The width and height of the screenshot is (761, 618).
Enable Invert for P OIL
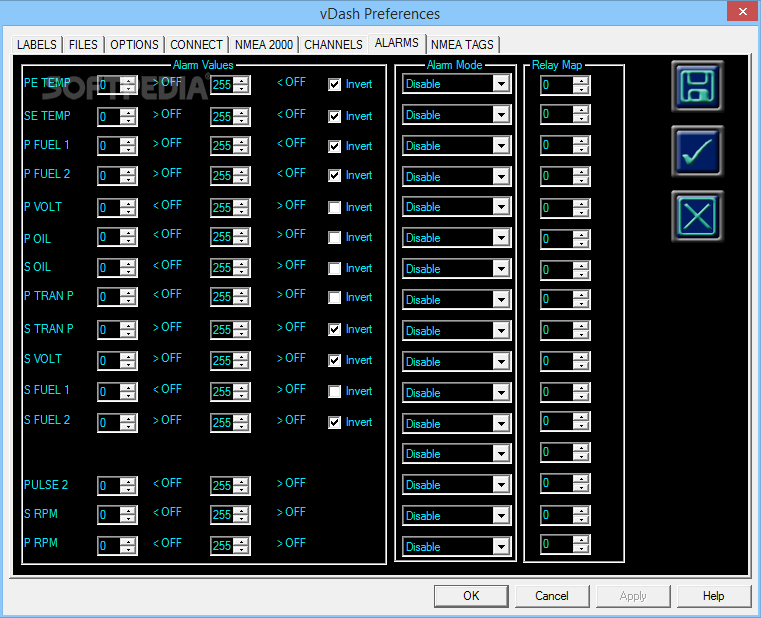334,237
